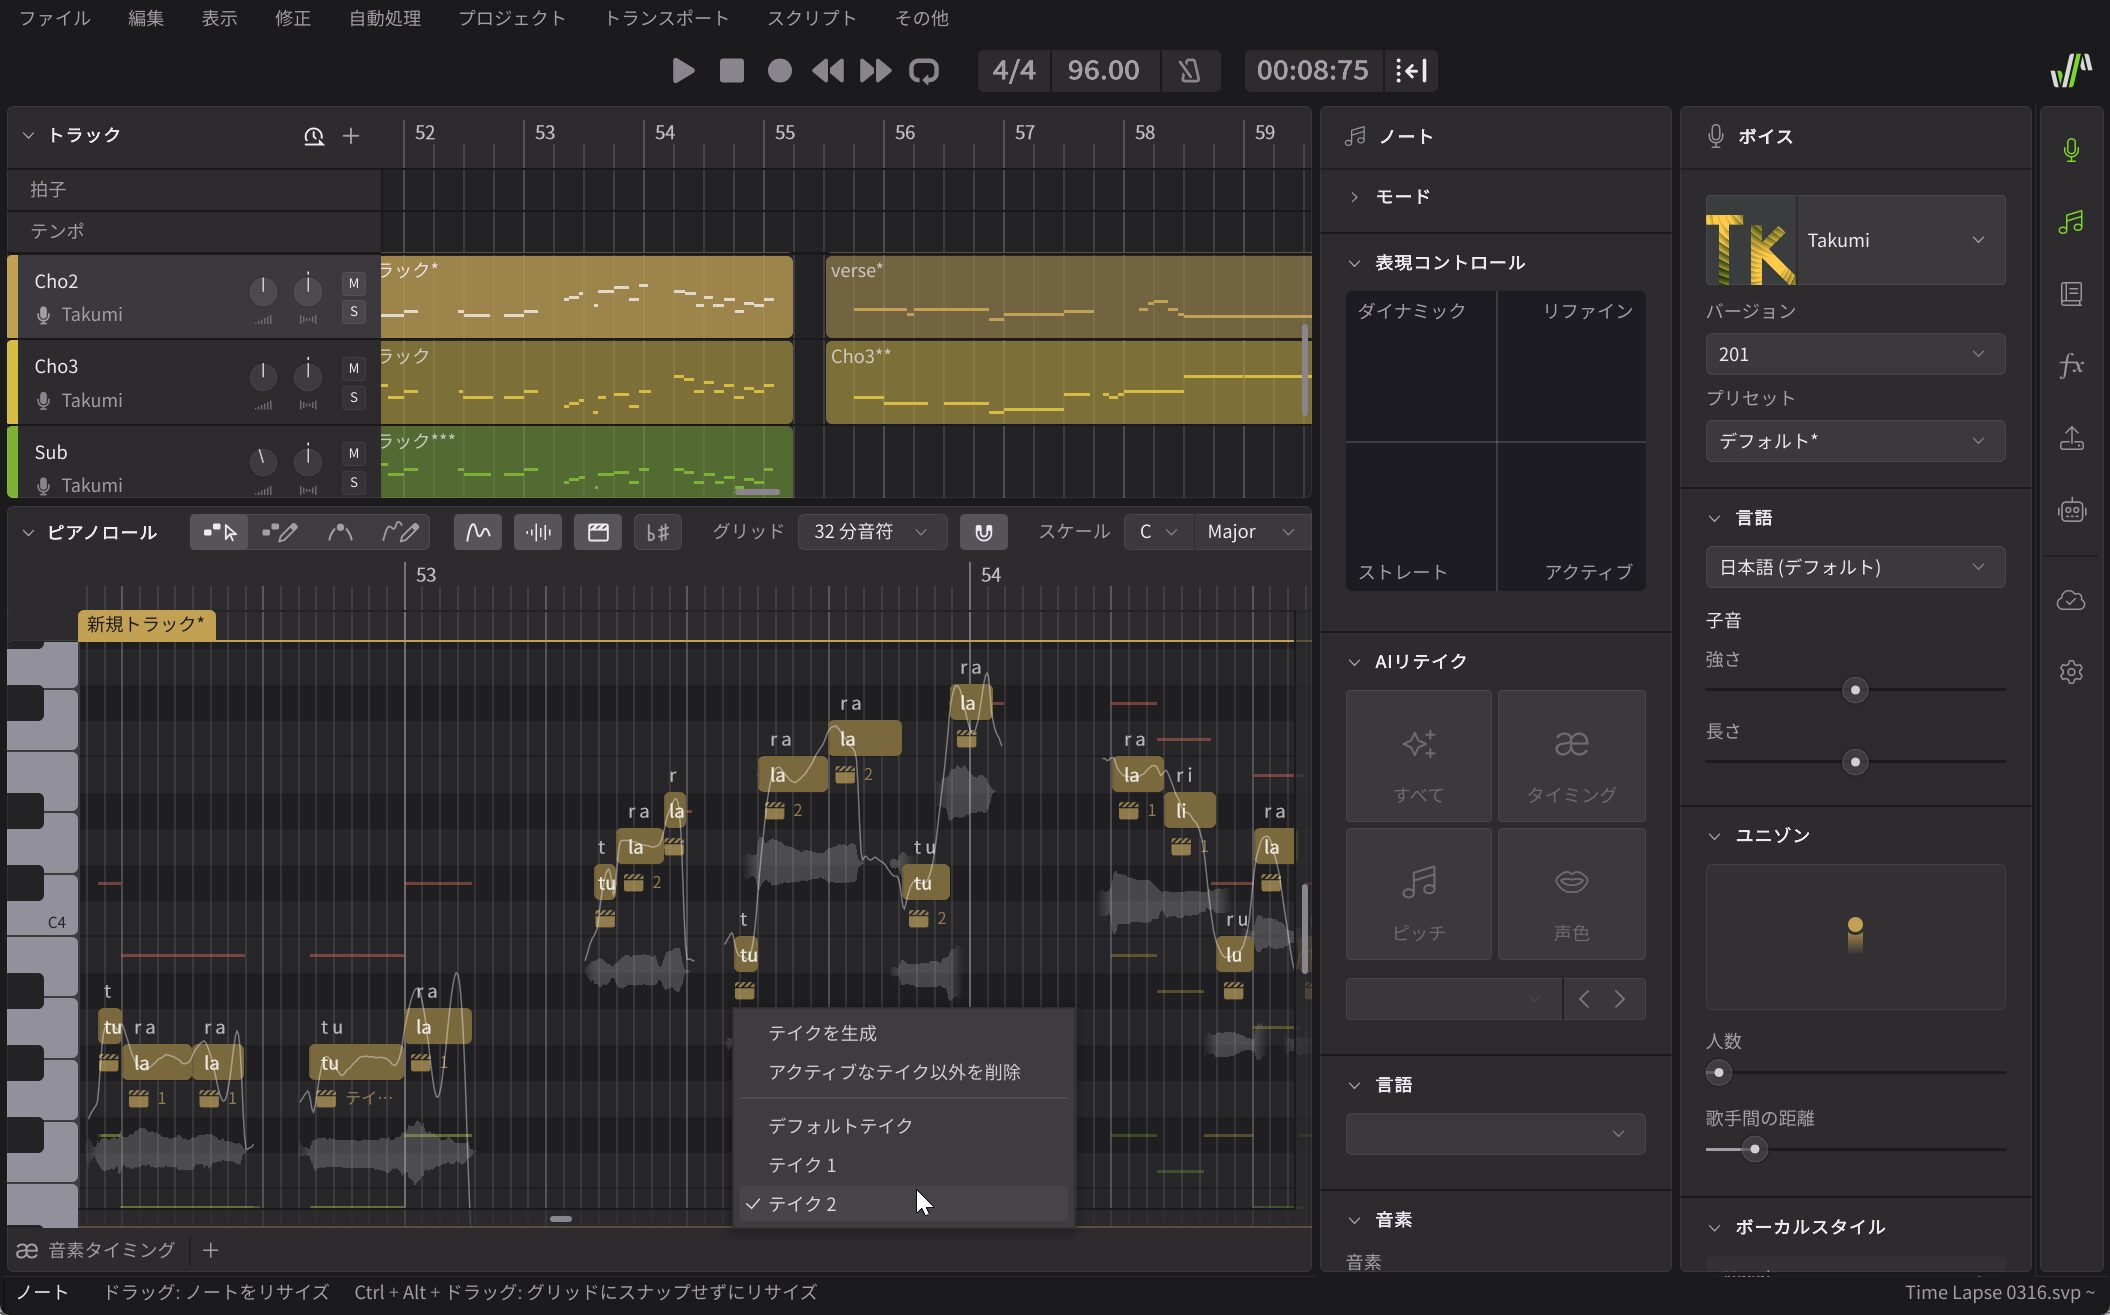Open the dictionary panel in sidebar
This screenshot has height=1315, width=2110.
pos(2071,294)
